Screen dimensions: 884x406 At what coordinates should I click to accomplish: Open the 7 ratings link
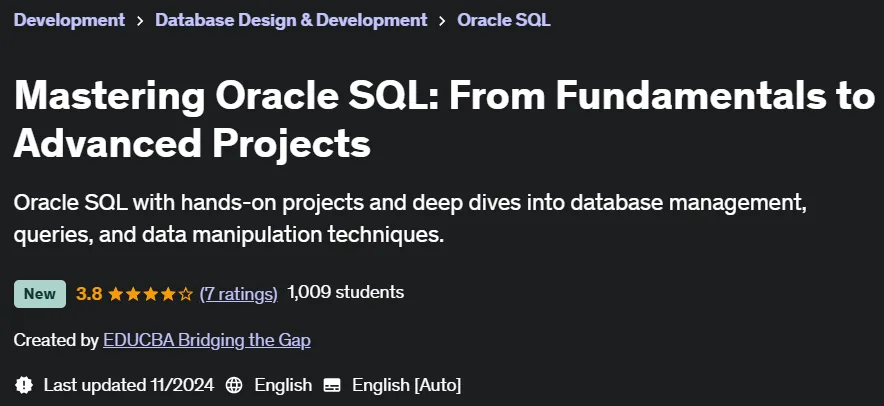tap(238, 294)
